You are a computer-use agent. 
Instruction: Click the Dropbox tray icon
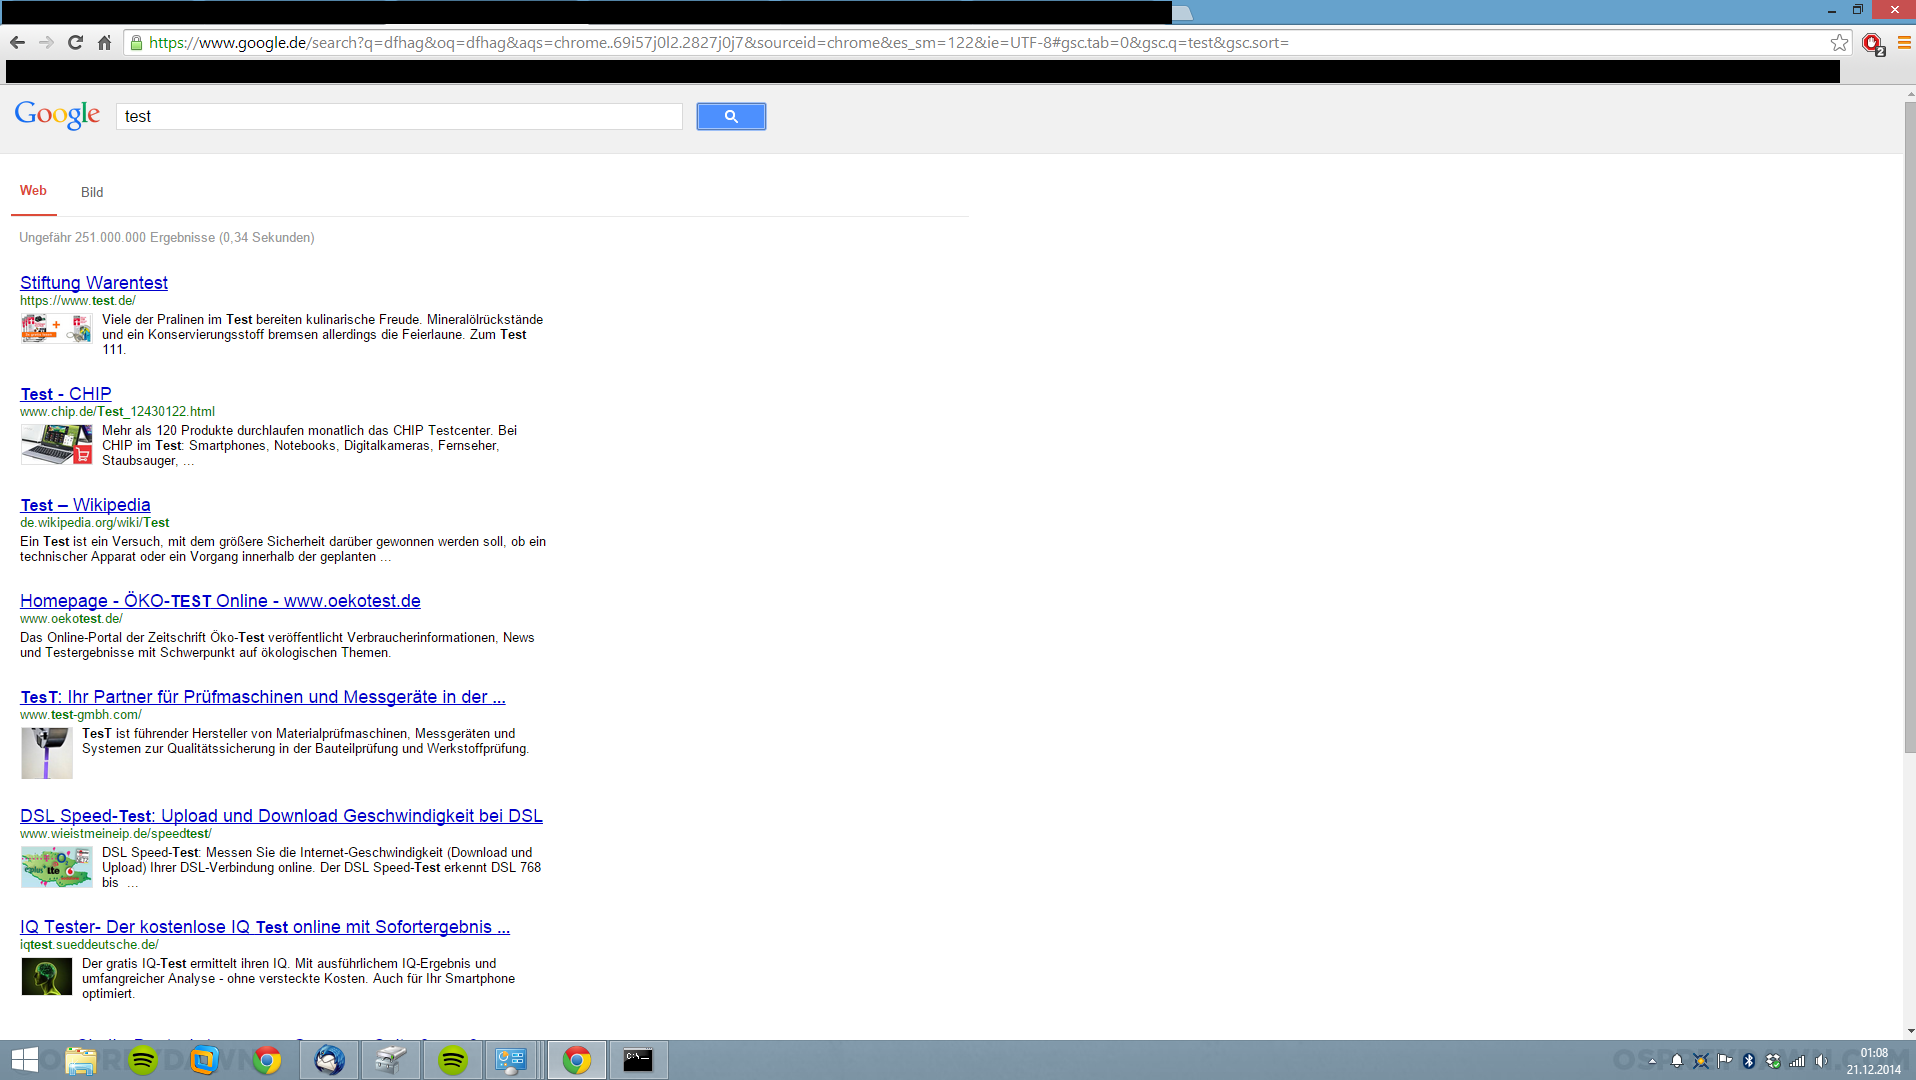1773,1061
